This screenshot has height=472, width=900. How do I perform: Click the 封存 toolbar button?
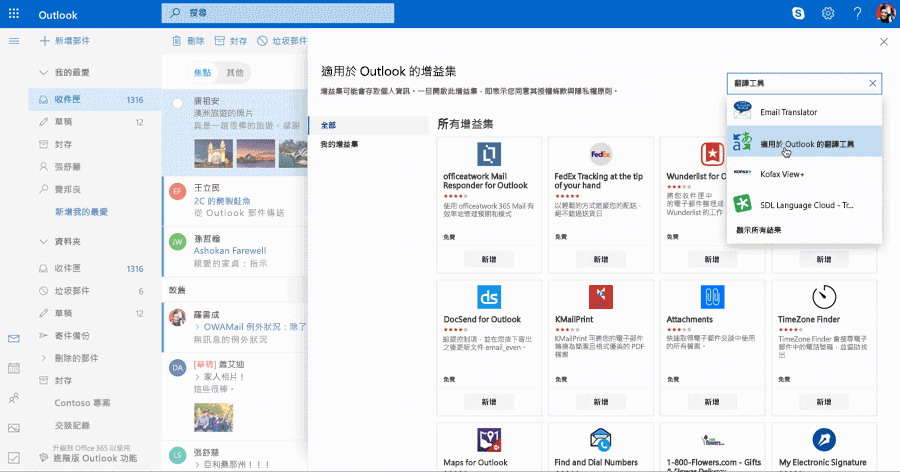(x=231, y=41)
